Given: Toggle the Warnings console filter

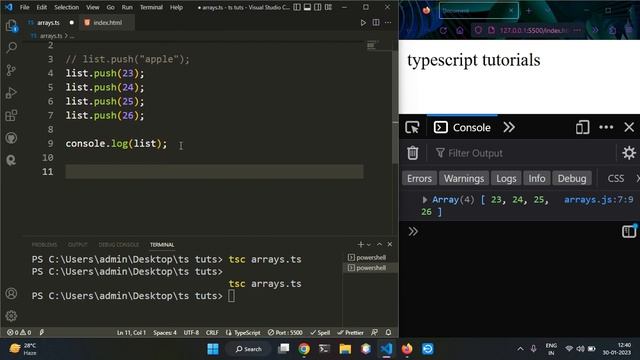Looking at the screenshot, I should [464, 178].
